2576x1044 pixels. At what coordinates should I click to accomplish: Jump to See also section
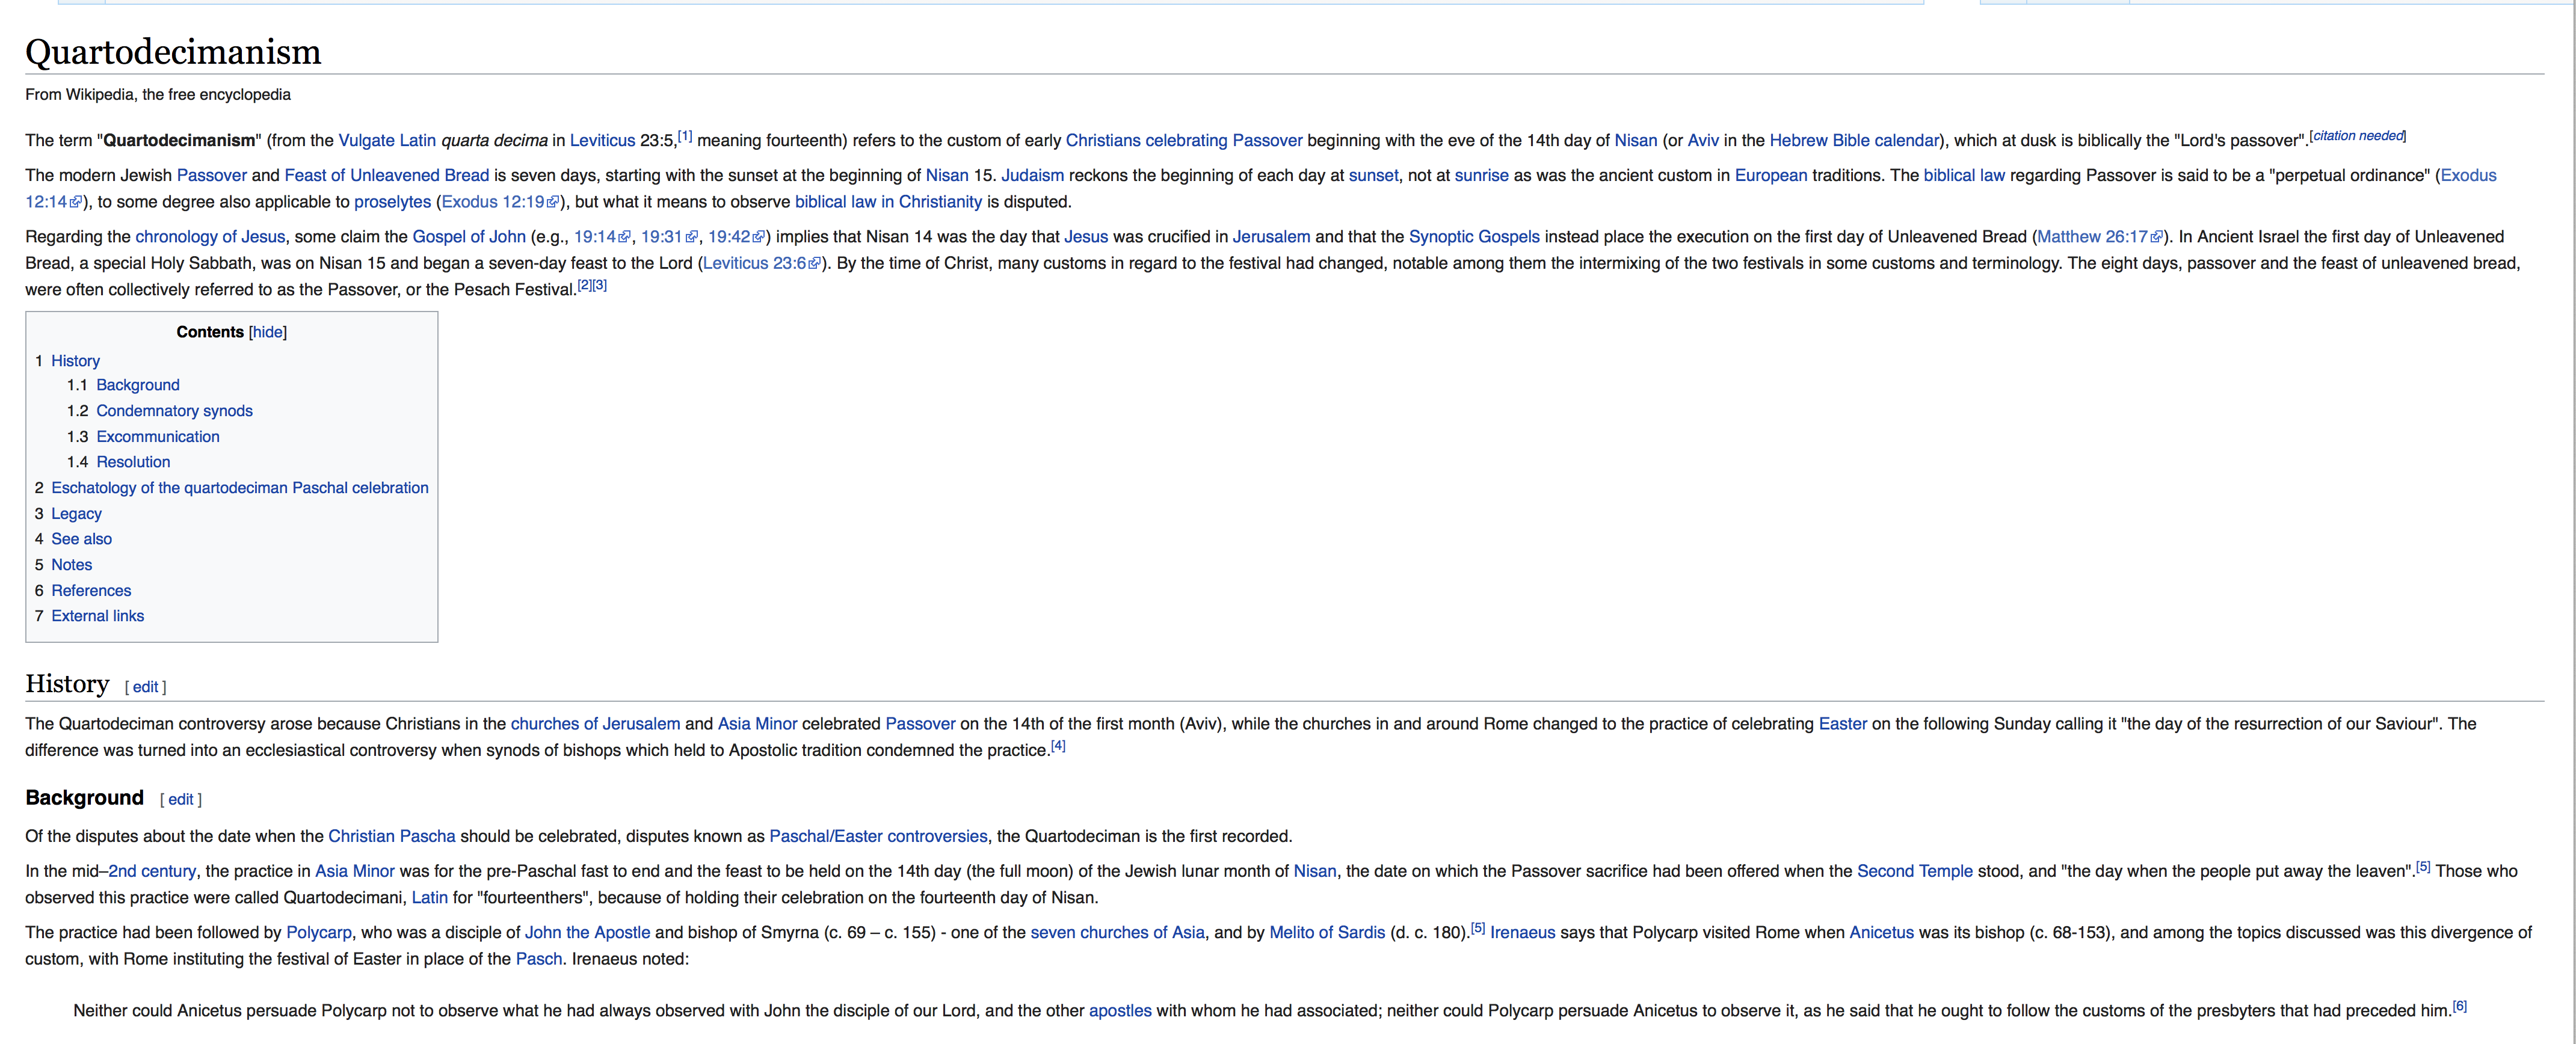pyautogui.click(x=81, y=539)
